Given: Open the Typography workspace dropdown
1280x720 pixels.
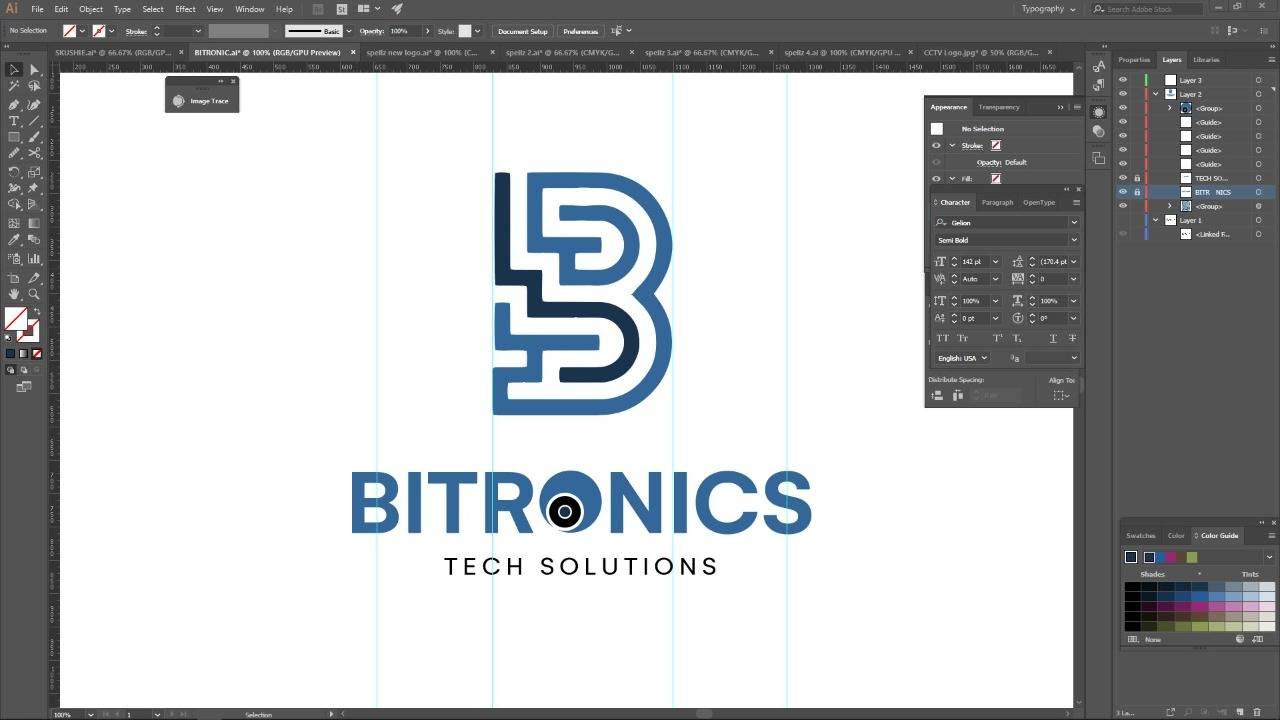Looking at the screenshot, I should 1048,9.
